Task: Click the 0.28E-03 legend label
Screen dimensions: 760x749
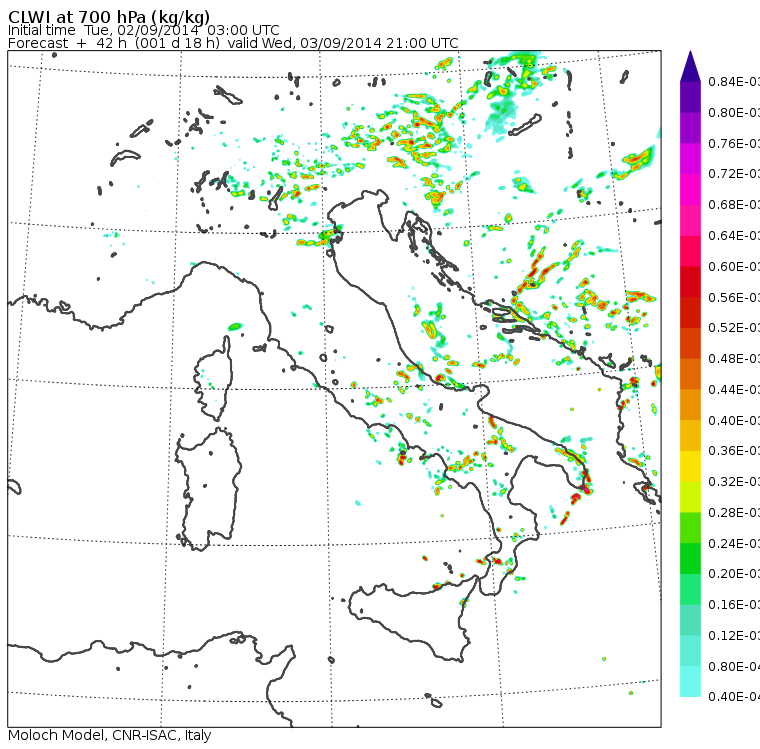Action: click(734, 512)
